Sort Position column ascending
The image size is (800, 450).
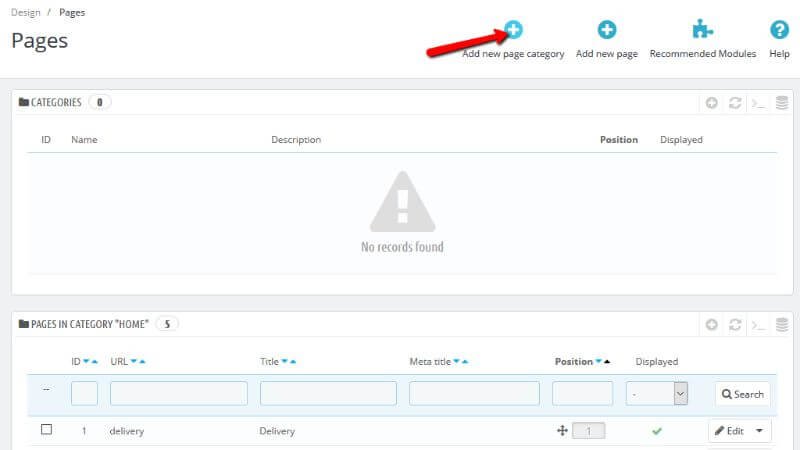[x=607, y=361]
